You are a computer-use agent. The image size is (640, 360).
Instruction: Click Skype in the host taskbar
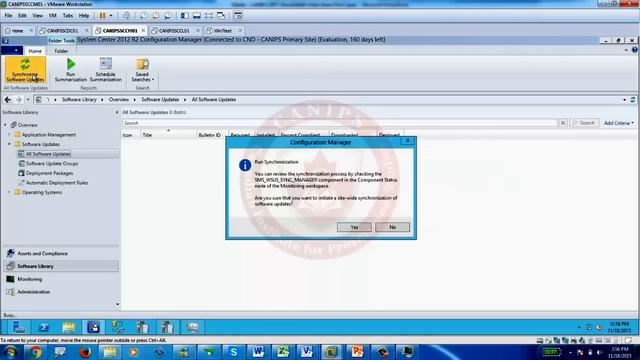click(x=233, y=352)
